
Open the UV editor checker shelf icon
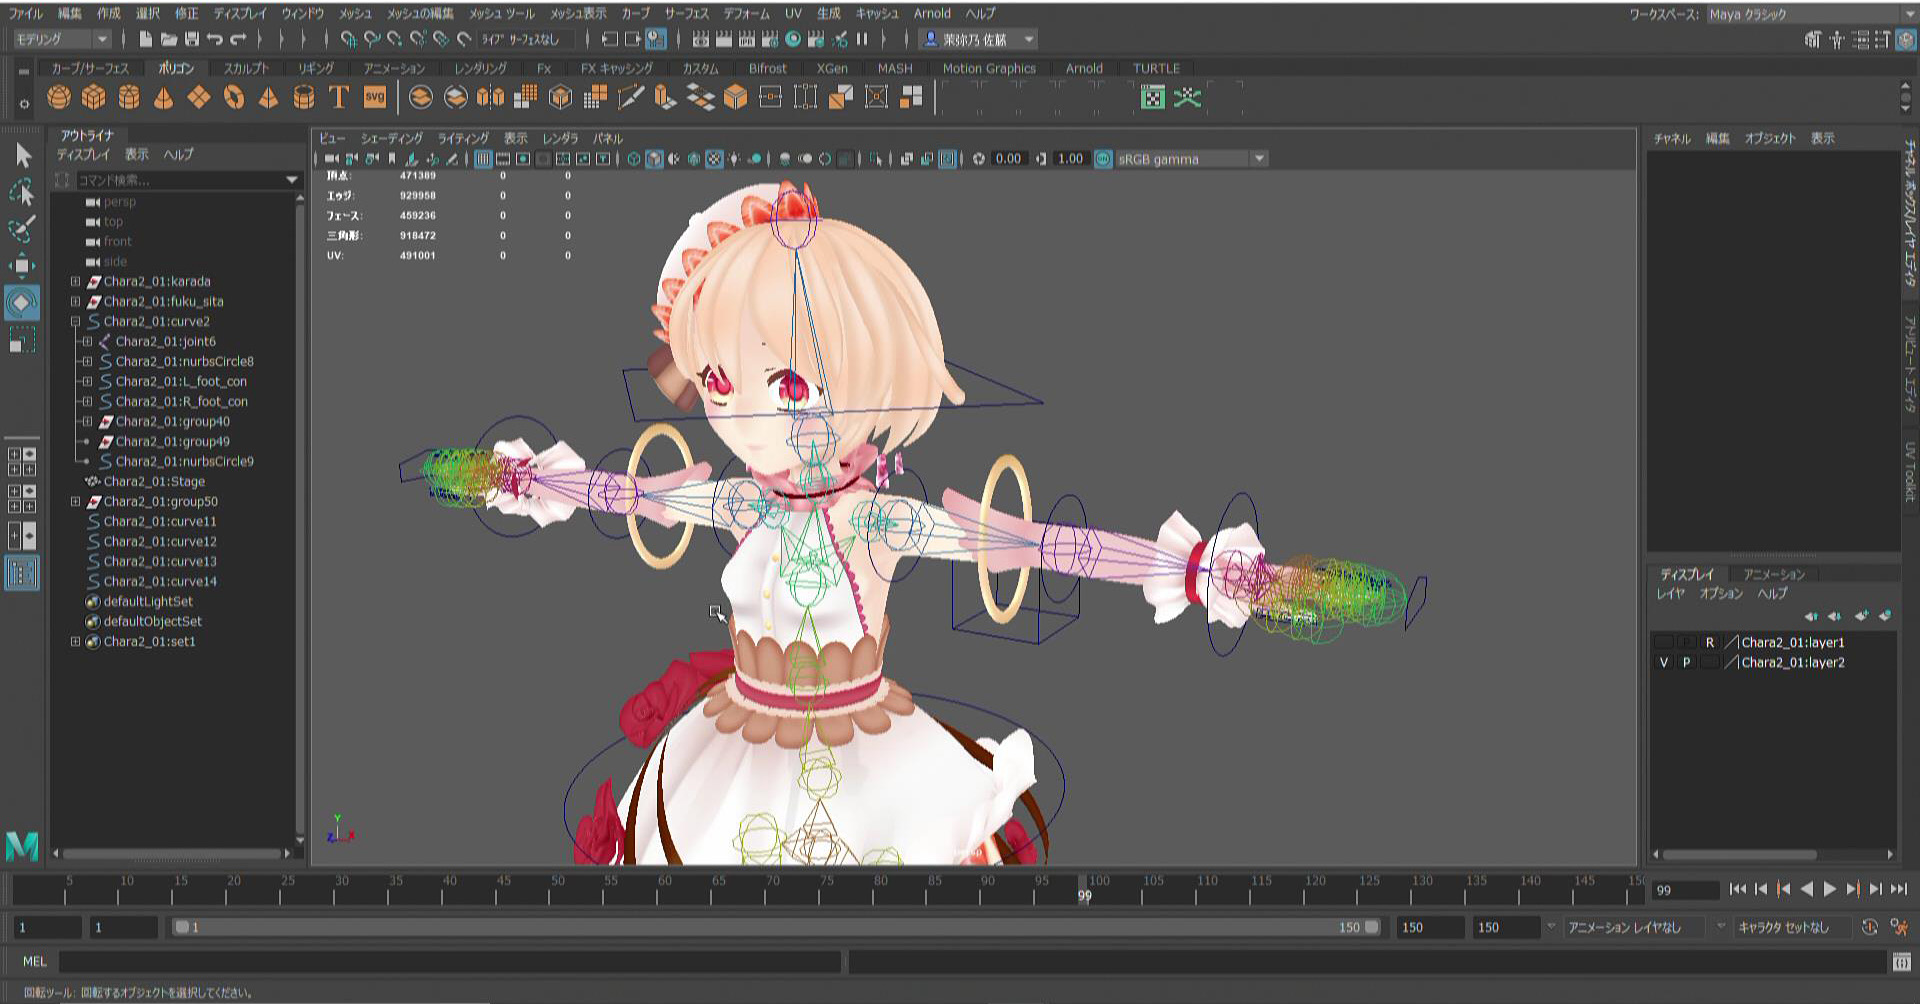(x=1153, y=97)
